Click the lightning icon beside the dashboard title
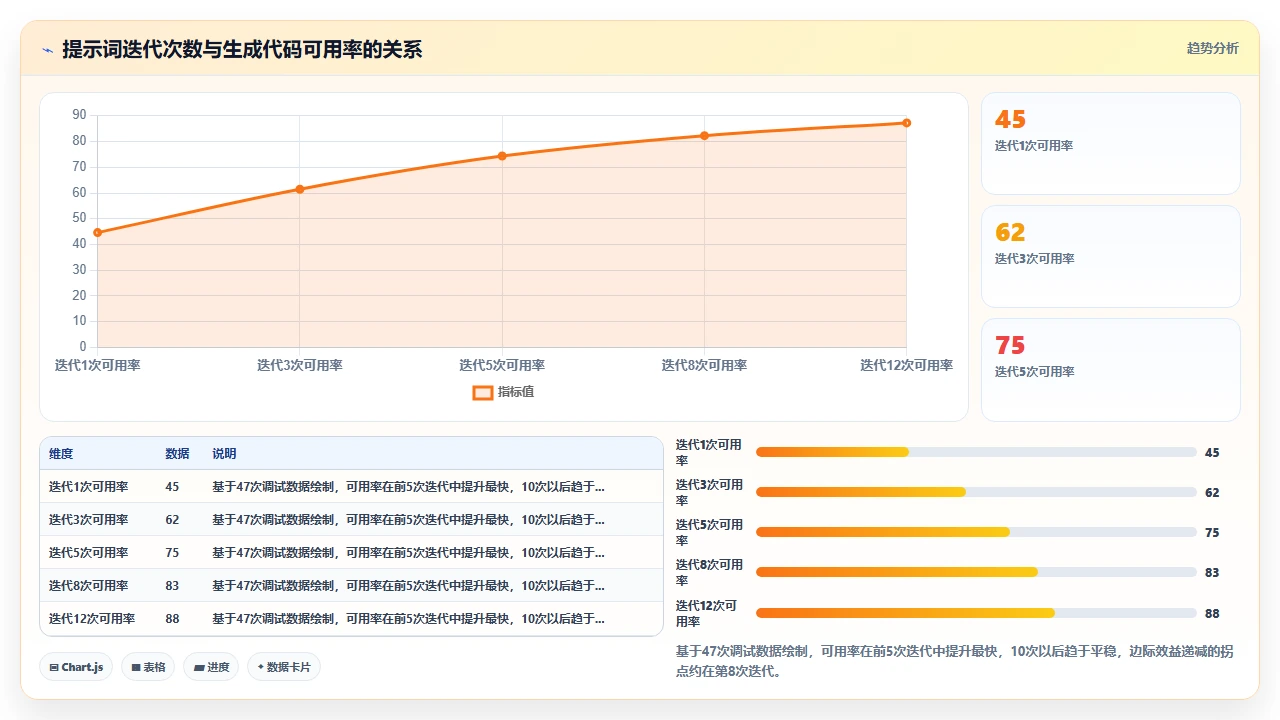This screenshot has height=720, width=1280. coord(48,49)
